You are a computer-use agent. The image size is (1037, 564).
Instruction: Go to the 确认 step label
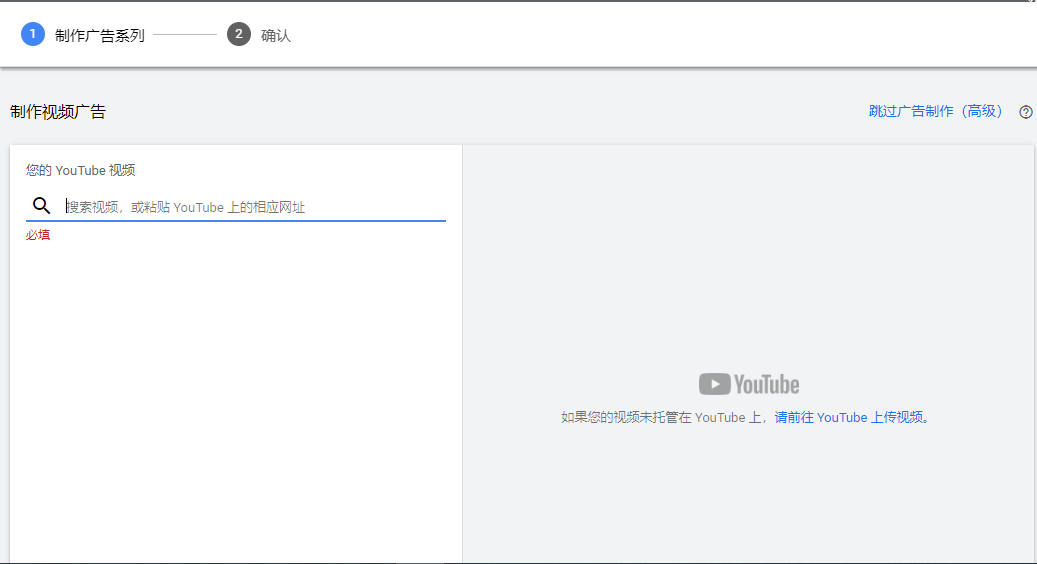[x=276, y=36]
